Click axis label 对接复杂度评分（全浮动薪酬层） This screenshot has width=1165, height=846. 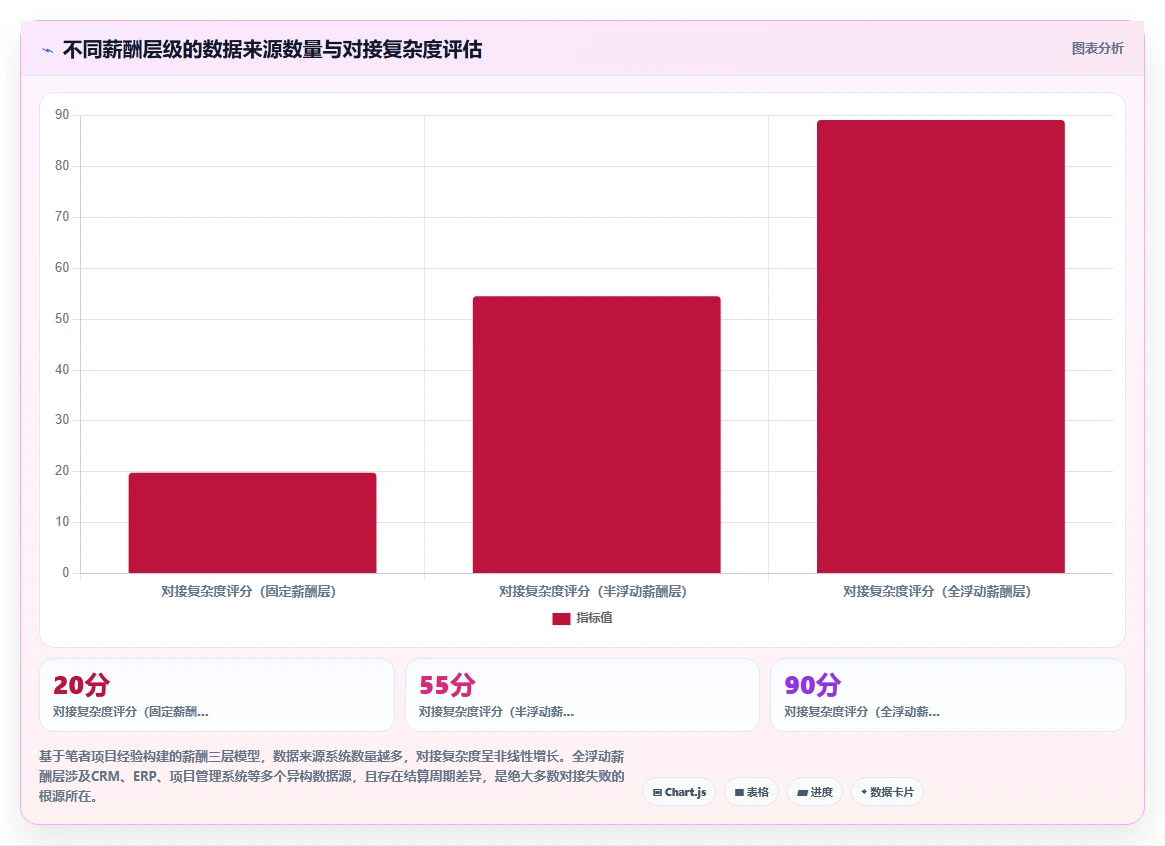(936, 592)
